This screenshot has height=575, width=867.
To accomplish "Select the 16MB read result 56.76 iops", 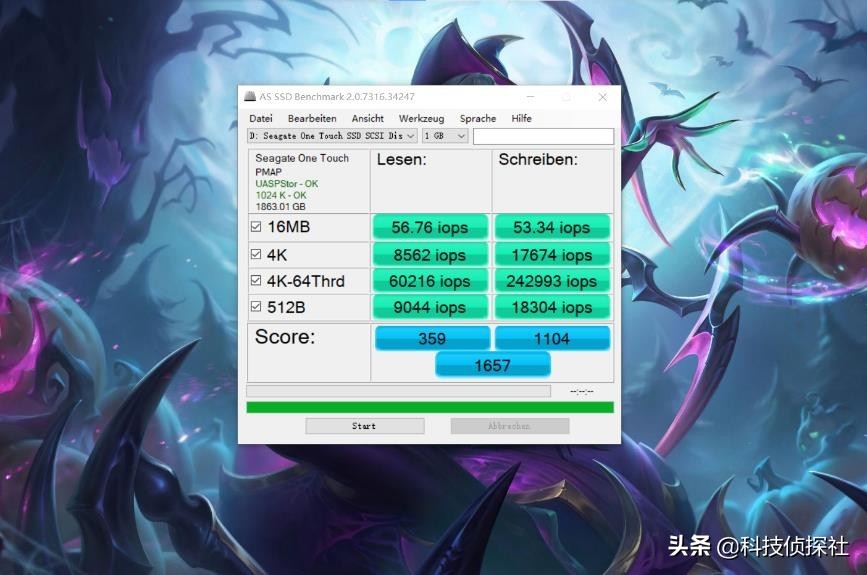I will 430,227.
